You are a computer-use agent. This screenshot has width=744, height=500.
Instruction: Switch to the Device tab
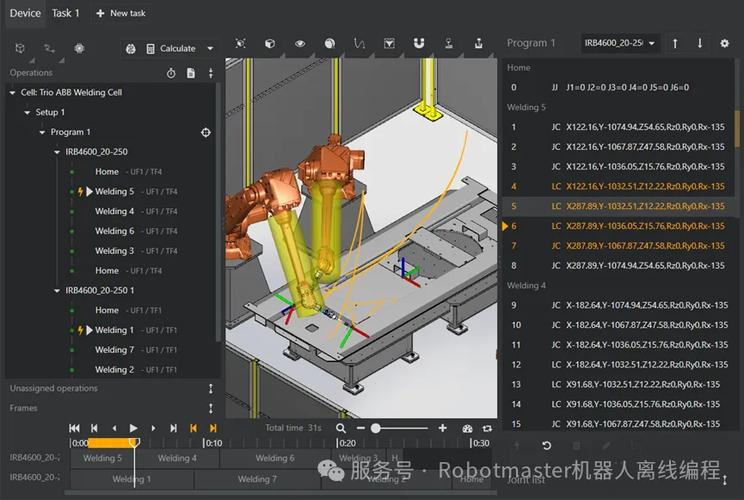coord(25,13)
